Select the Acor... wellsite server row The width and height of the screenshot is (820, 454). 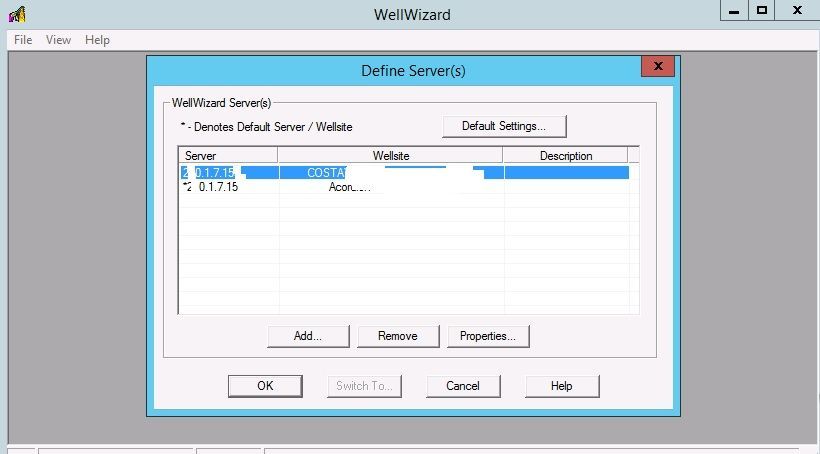(405, 187)
